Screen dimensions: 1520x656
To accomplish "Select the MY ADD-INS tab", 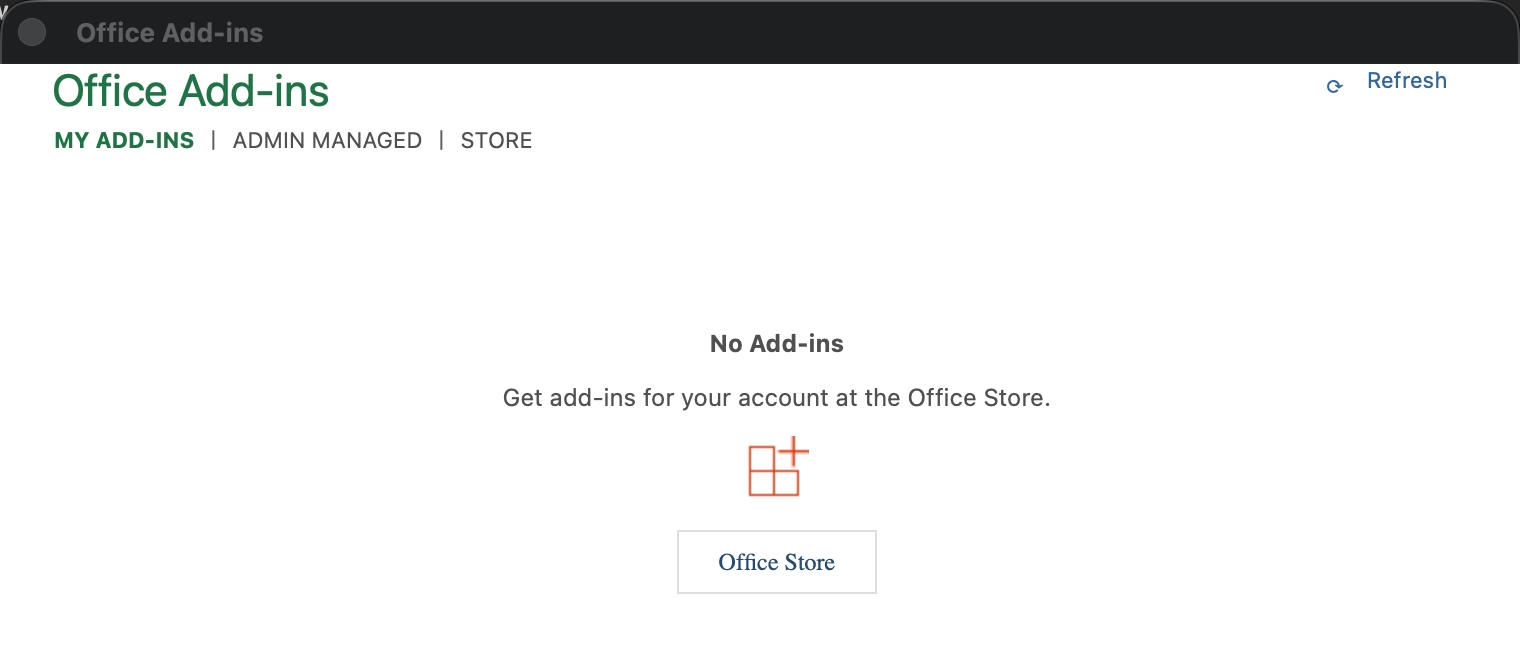I will pyautogui.click(x=124, y=141).
